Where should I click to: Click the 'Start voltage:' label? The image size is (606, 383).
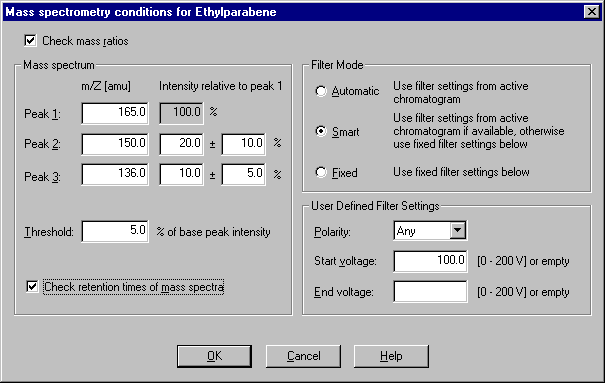tap(345, 261)
